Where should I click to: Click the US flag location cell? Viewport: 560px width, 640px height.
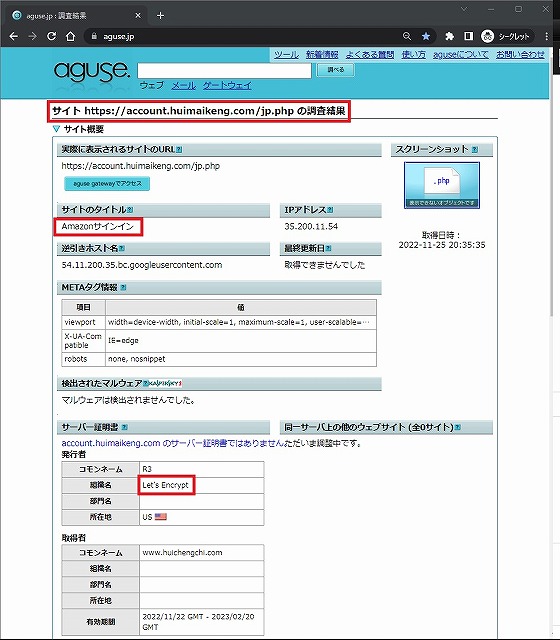click(x=202, y=517)
